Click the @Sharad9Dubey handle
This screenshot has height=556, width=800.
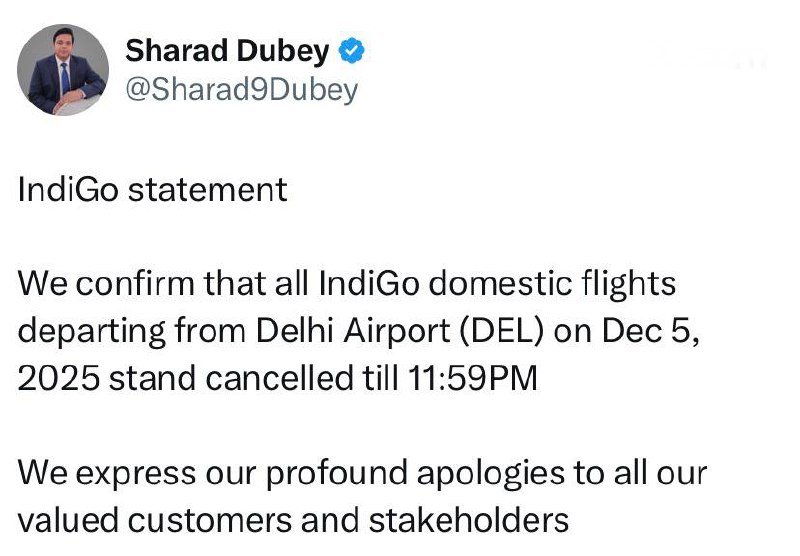240,89
